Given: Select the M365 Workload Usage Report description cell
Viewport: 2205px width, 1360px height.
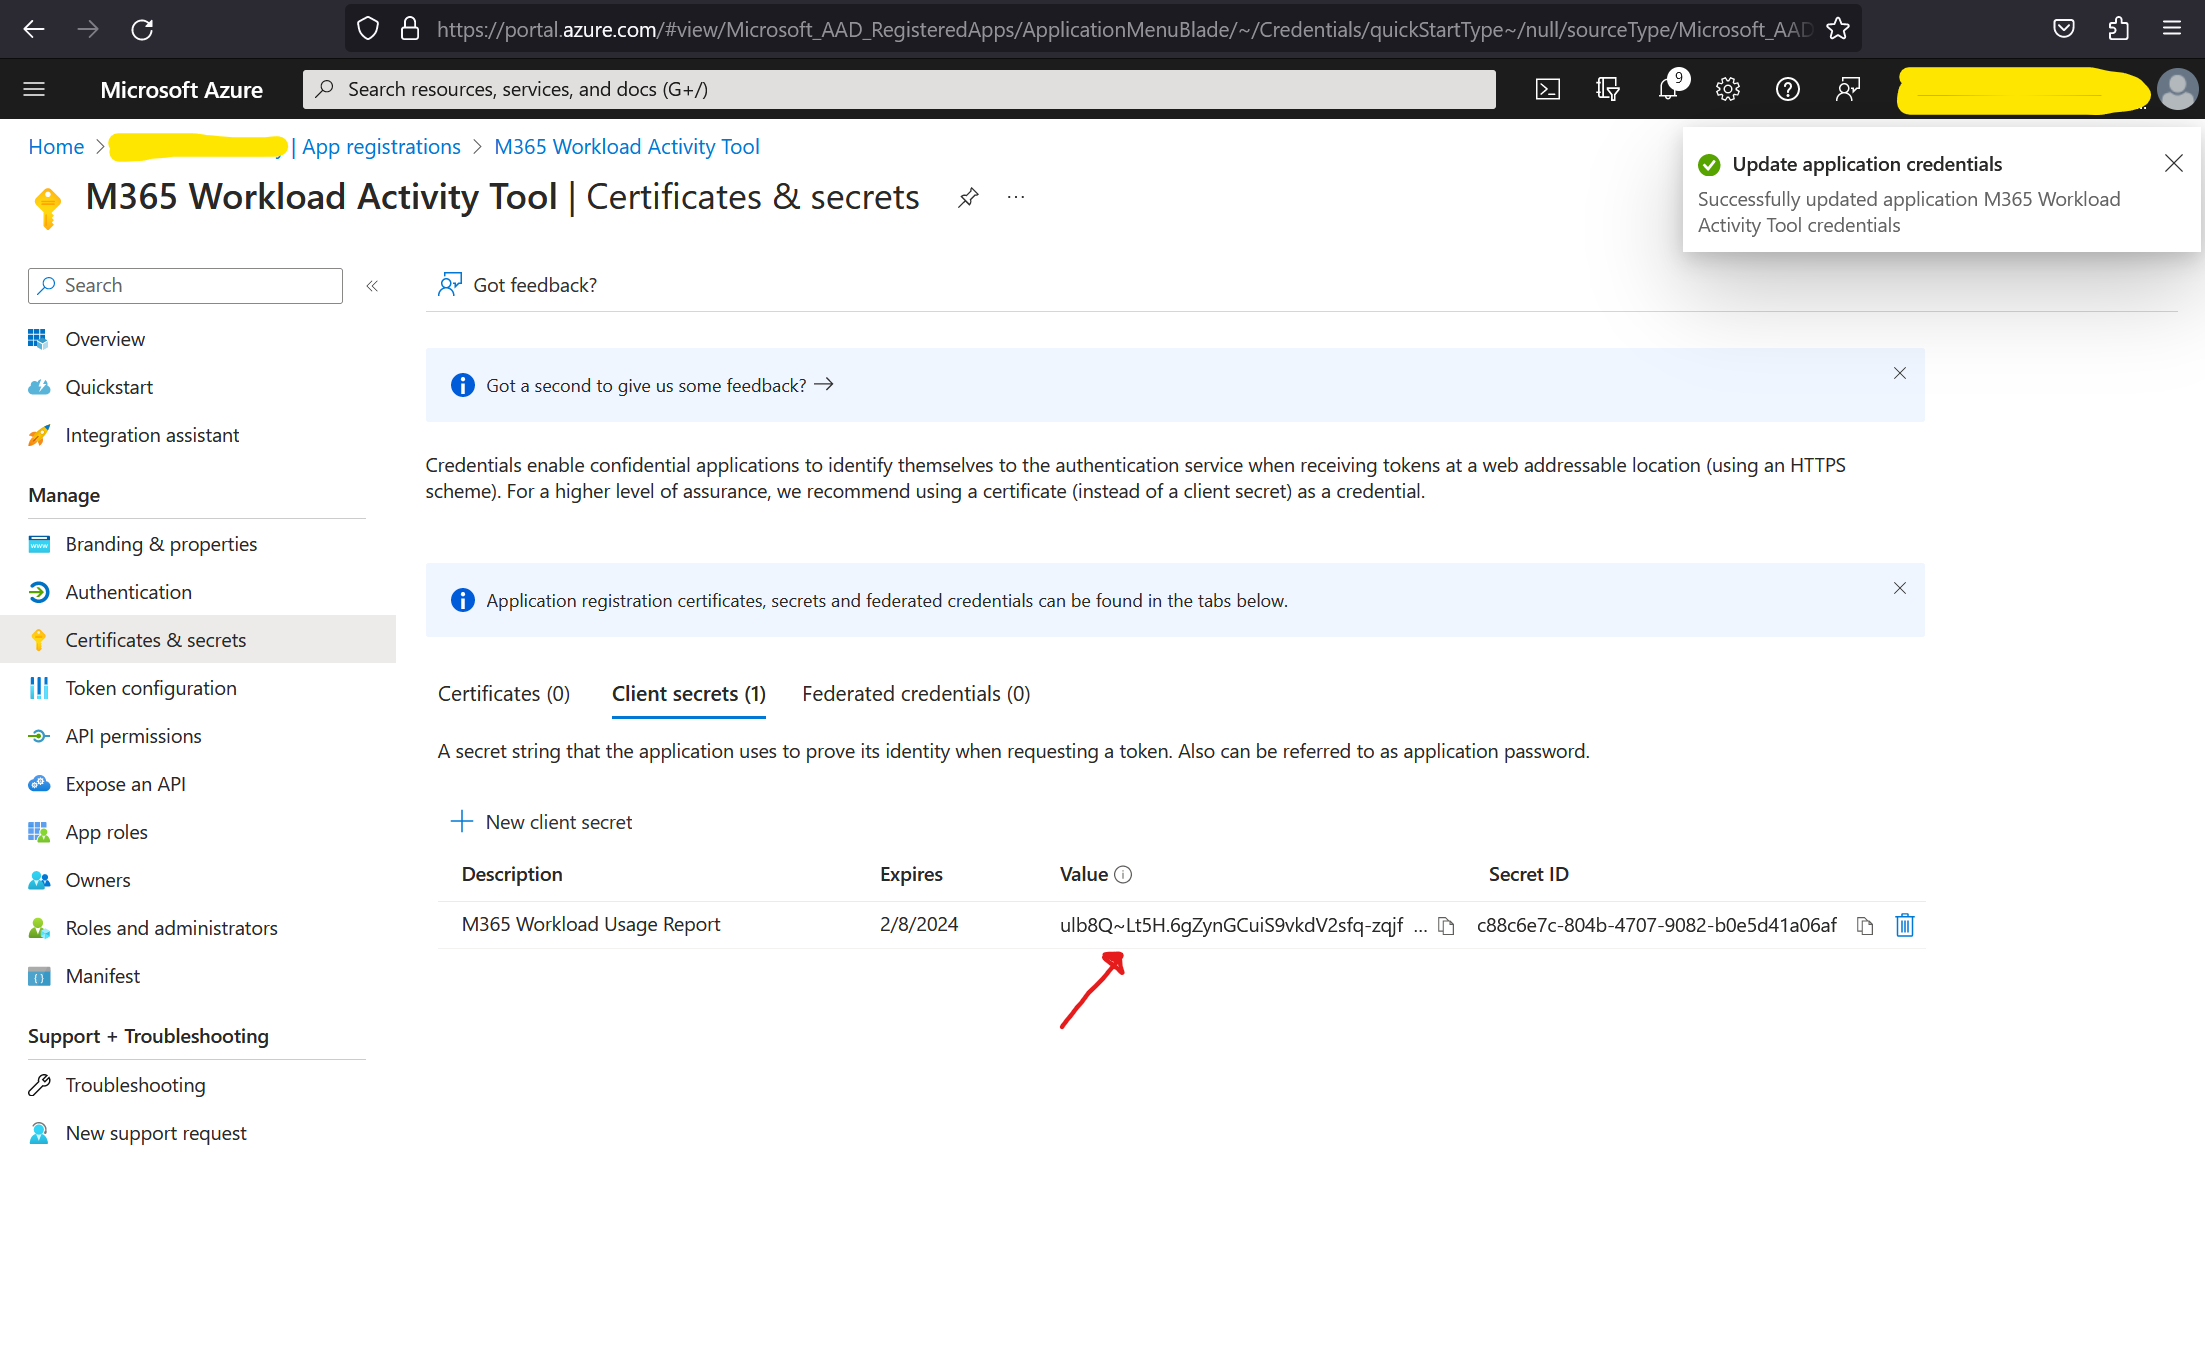Looking at the screenshot, I should point(591,925).
